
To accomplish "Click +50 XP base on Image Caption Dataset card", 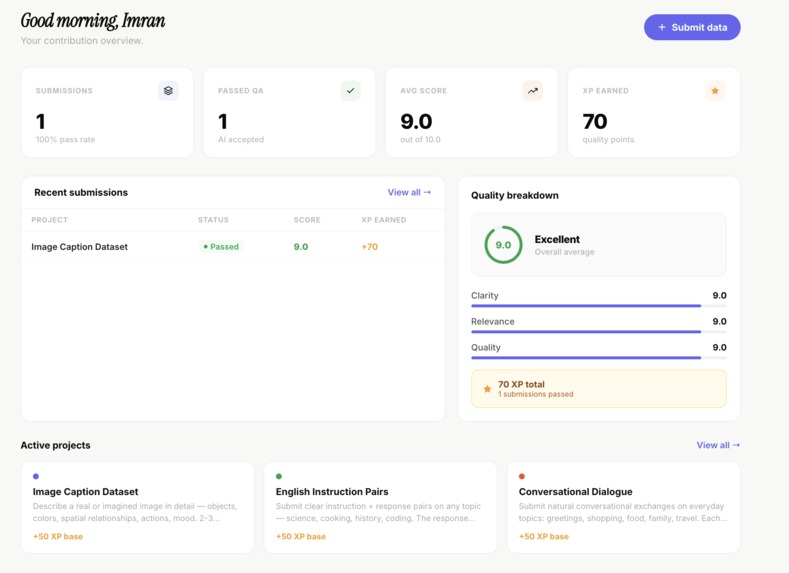I will [x=57, y=536].
